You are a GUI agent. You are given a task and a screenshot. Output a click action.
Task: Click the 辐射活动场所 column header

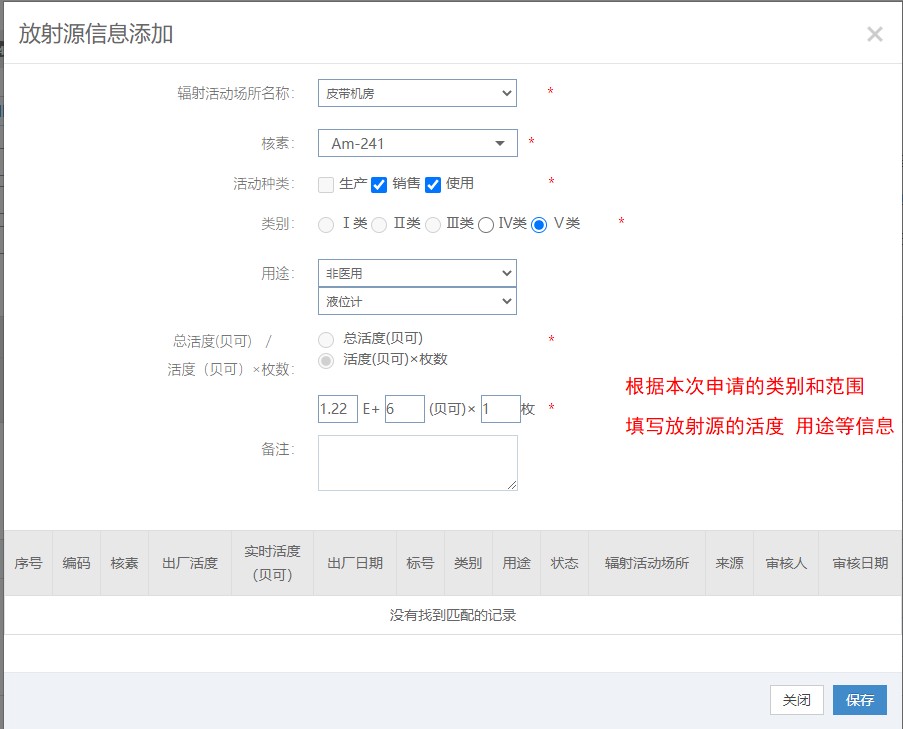click(647, 563)
